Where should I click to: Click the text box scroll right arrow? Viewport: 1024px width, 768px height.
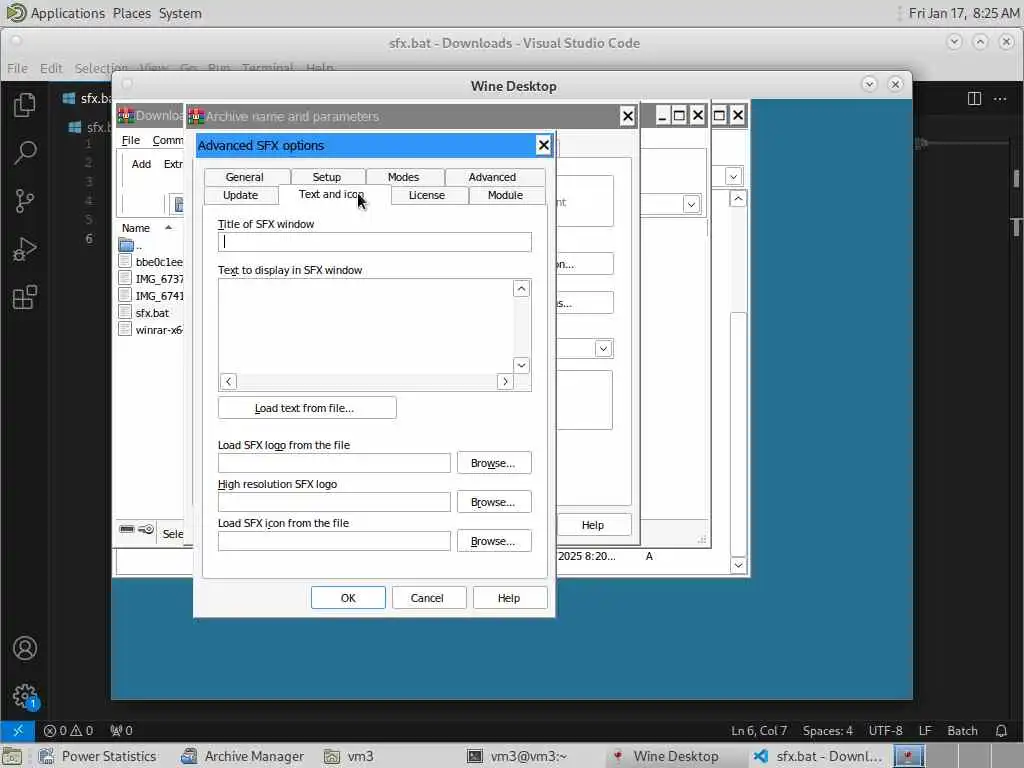point(505,381)
